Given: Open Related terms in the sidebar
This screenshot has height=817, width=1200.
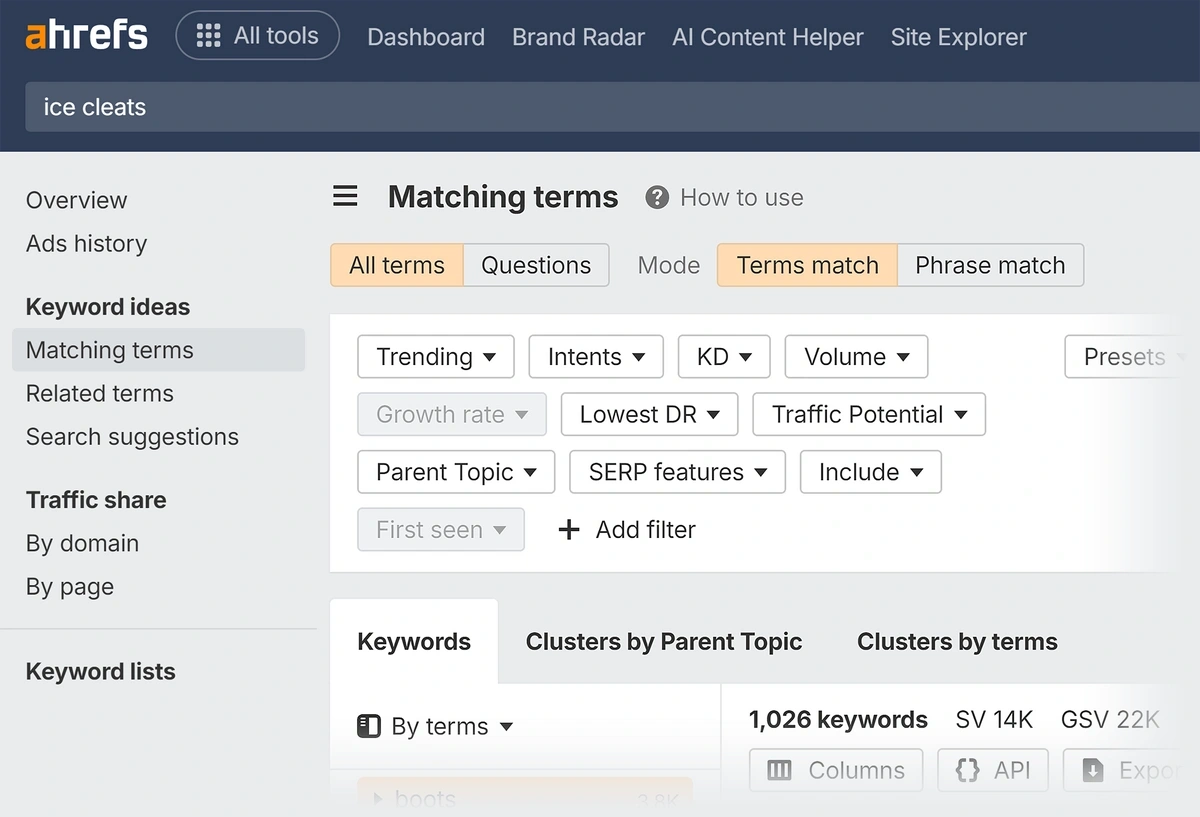Looking at the screenshot, I should pyautogui.click(x=100, y=394).
